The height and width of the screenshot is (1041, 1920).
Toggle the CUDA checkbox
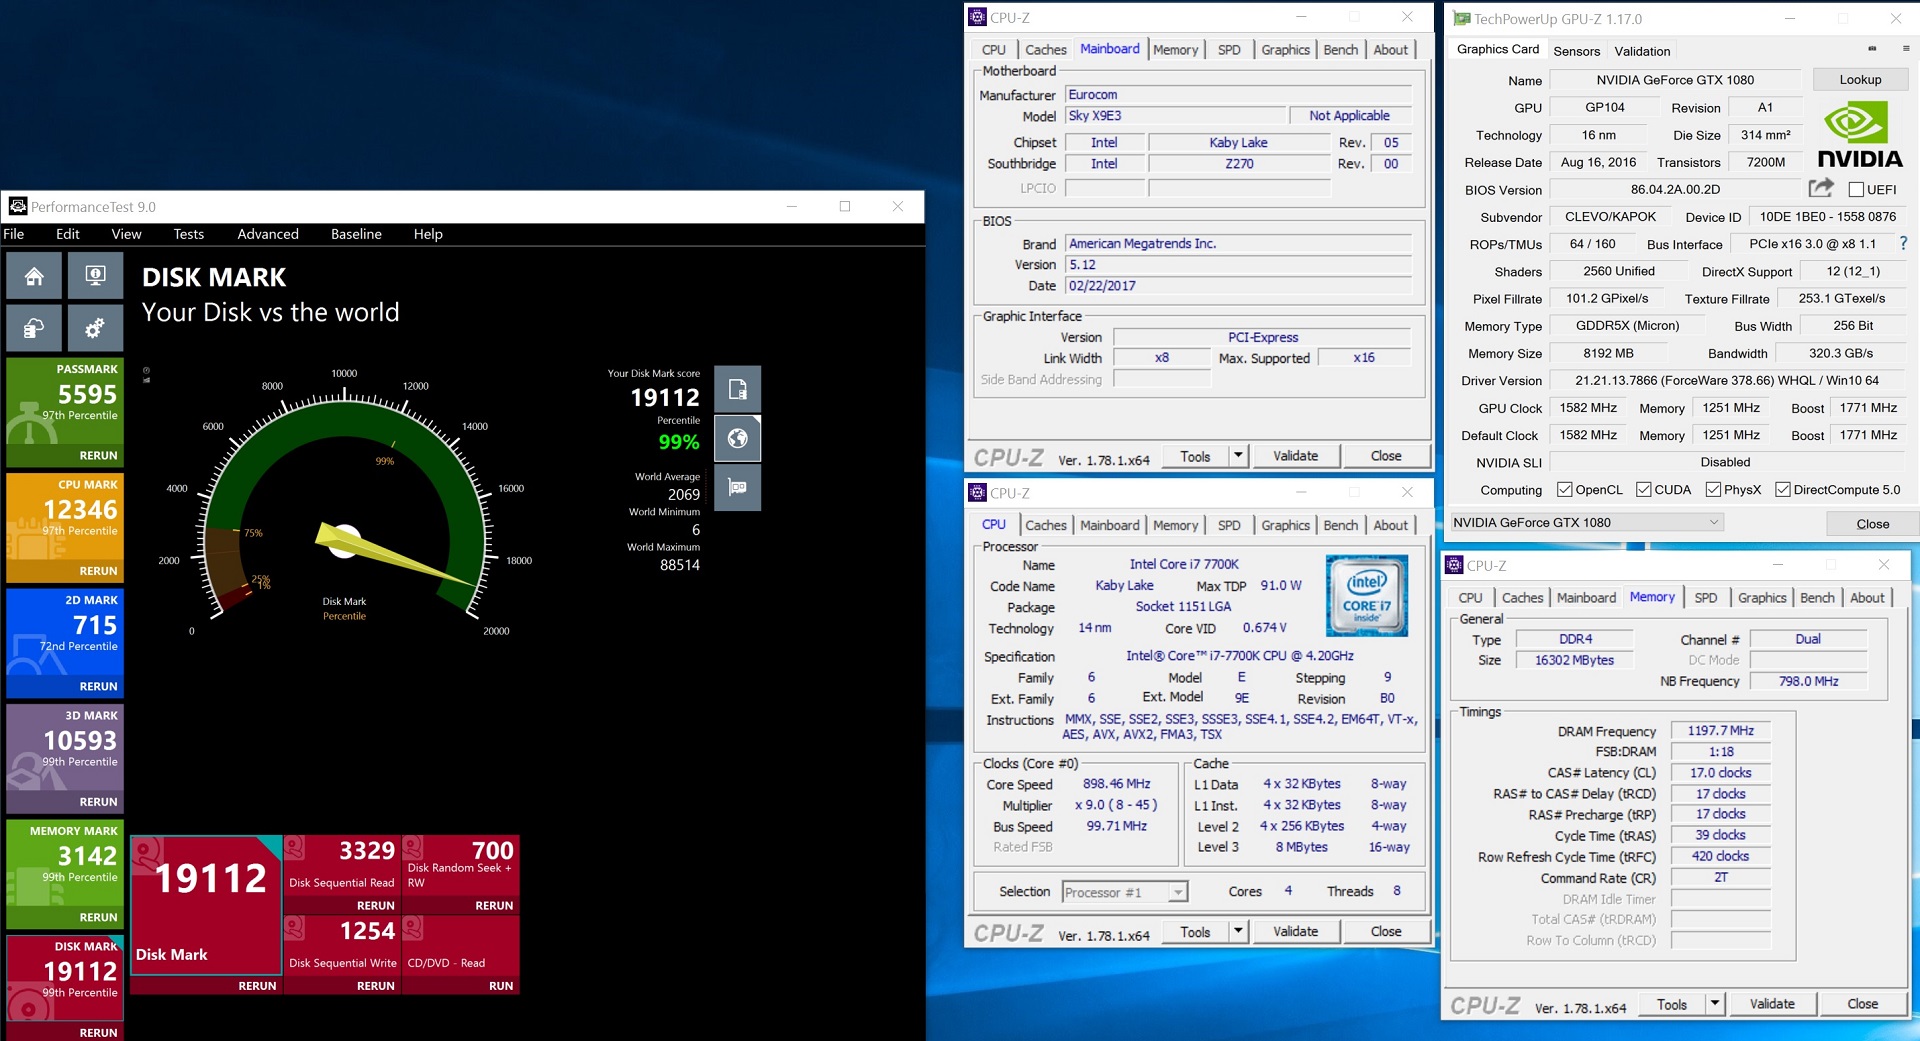[x=1643, y=490]
